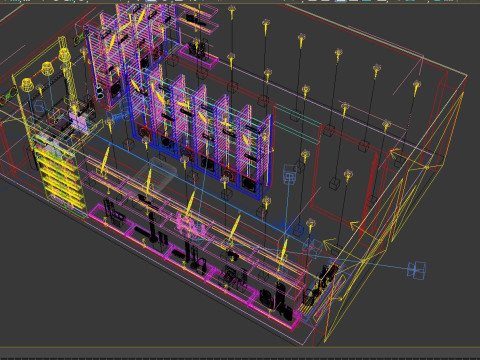Select the pink wireframe chandelier cluster
Image resolution: width=480 pixels, height=360 pixels.
point(191,226)
